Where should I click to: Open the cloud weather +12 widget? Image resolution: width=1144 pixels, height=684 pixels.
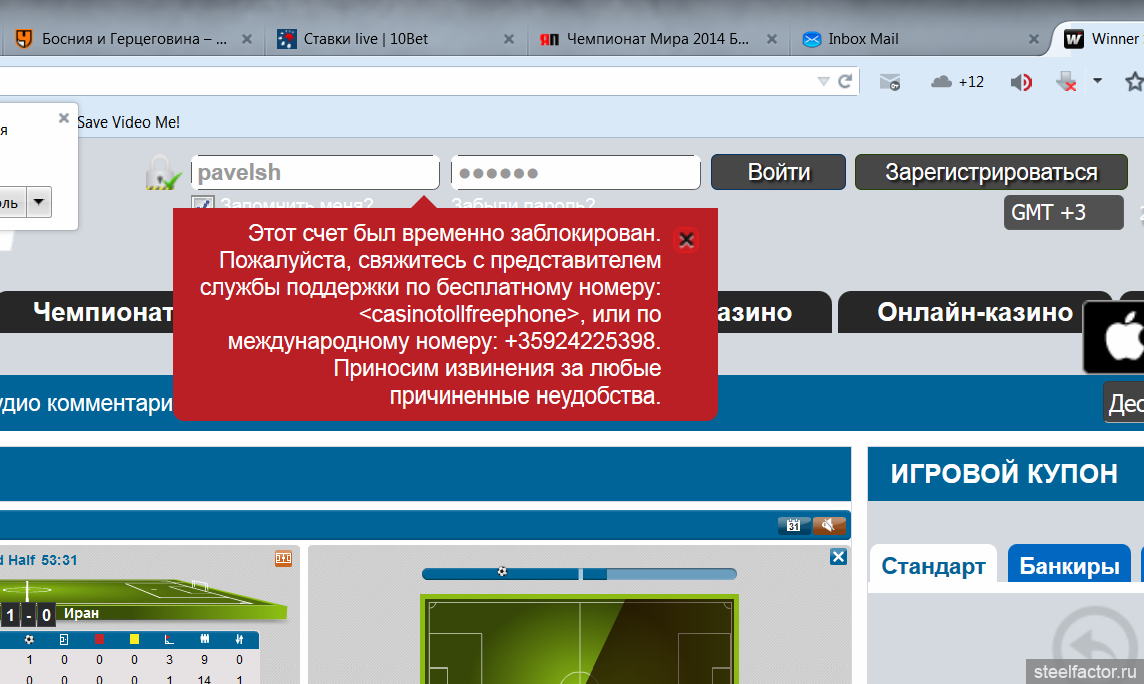coord(957,82)
